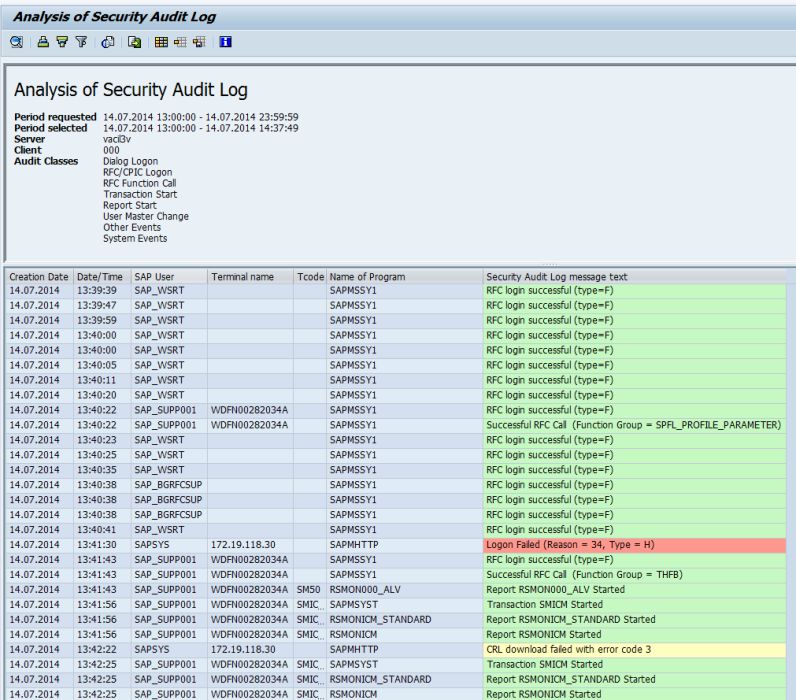Screen dimensions: 796x700
Task: Export the list to a local file
Action: coord(135,42)
